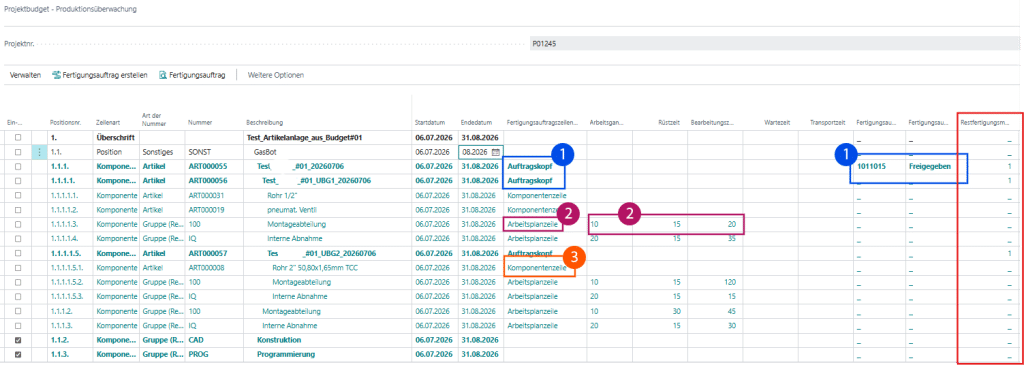1024x365 pixels.
Task: Click the Nummer column header
Action: pos(199,122)
